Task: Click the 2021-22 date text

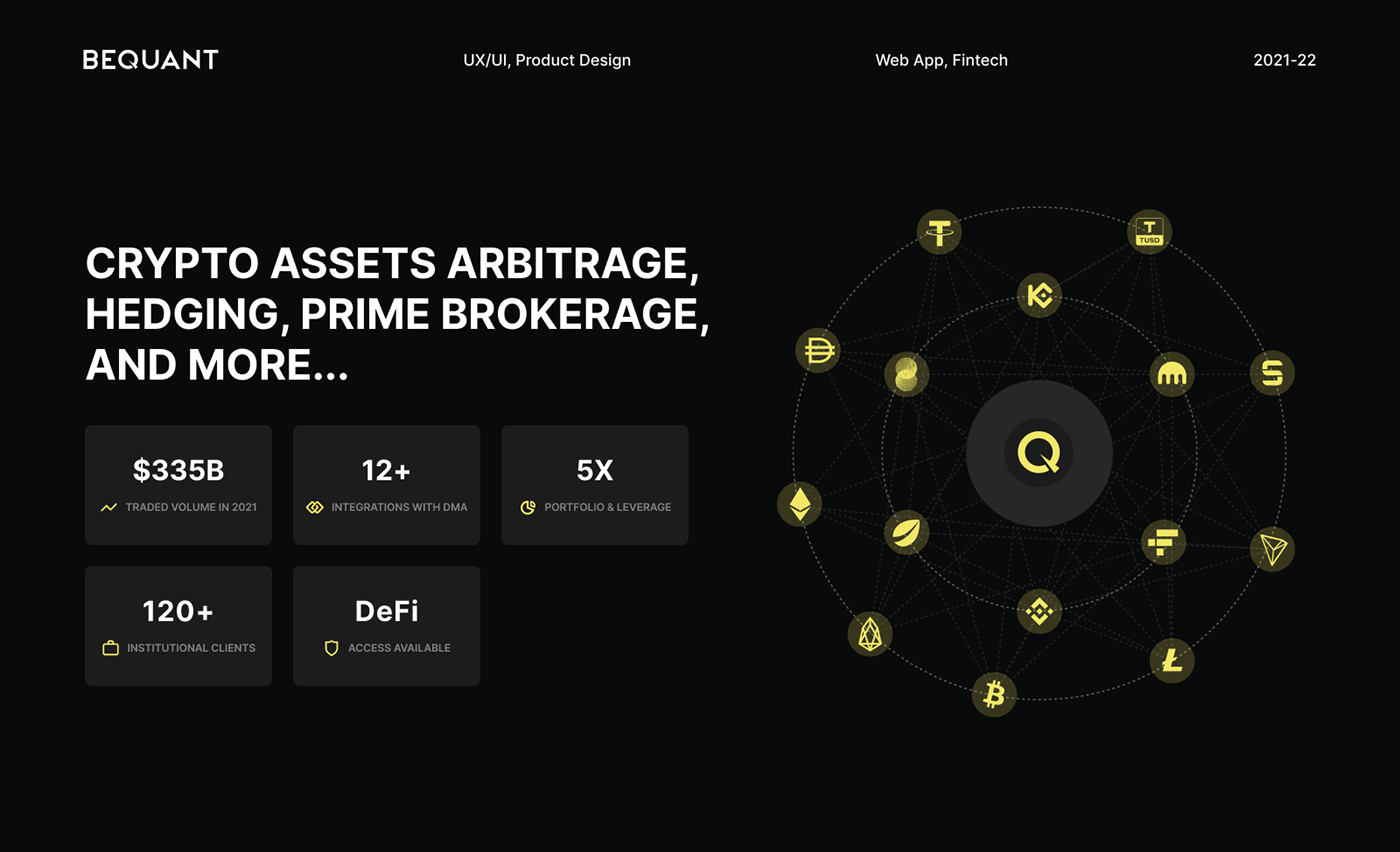Action: [1285, 60]
